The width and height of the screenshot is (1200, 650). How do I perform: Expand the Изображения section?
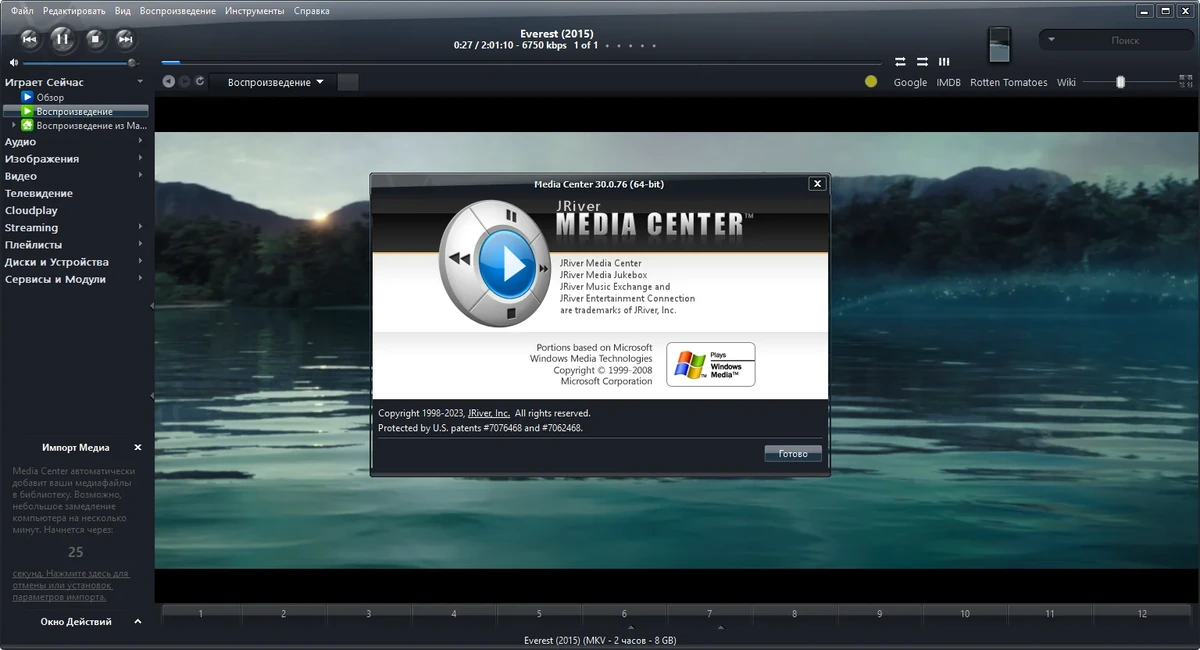click(x=140, y=159)
